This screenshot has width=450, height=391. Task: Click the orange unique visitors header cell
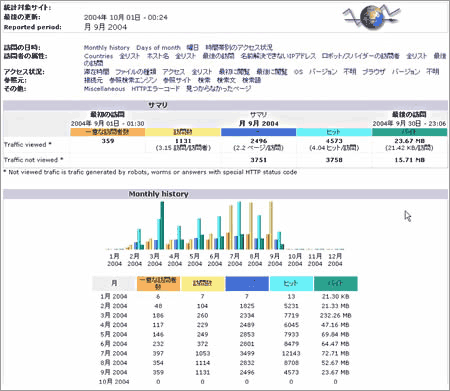108,132
